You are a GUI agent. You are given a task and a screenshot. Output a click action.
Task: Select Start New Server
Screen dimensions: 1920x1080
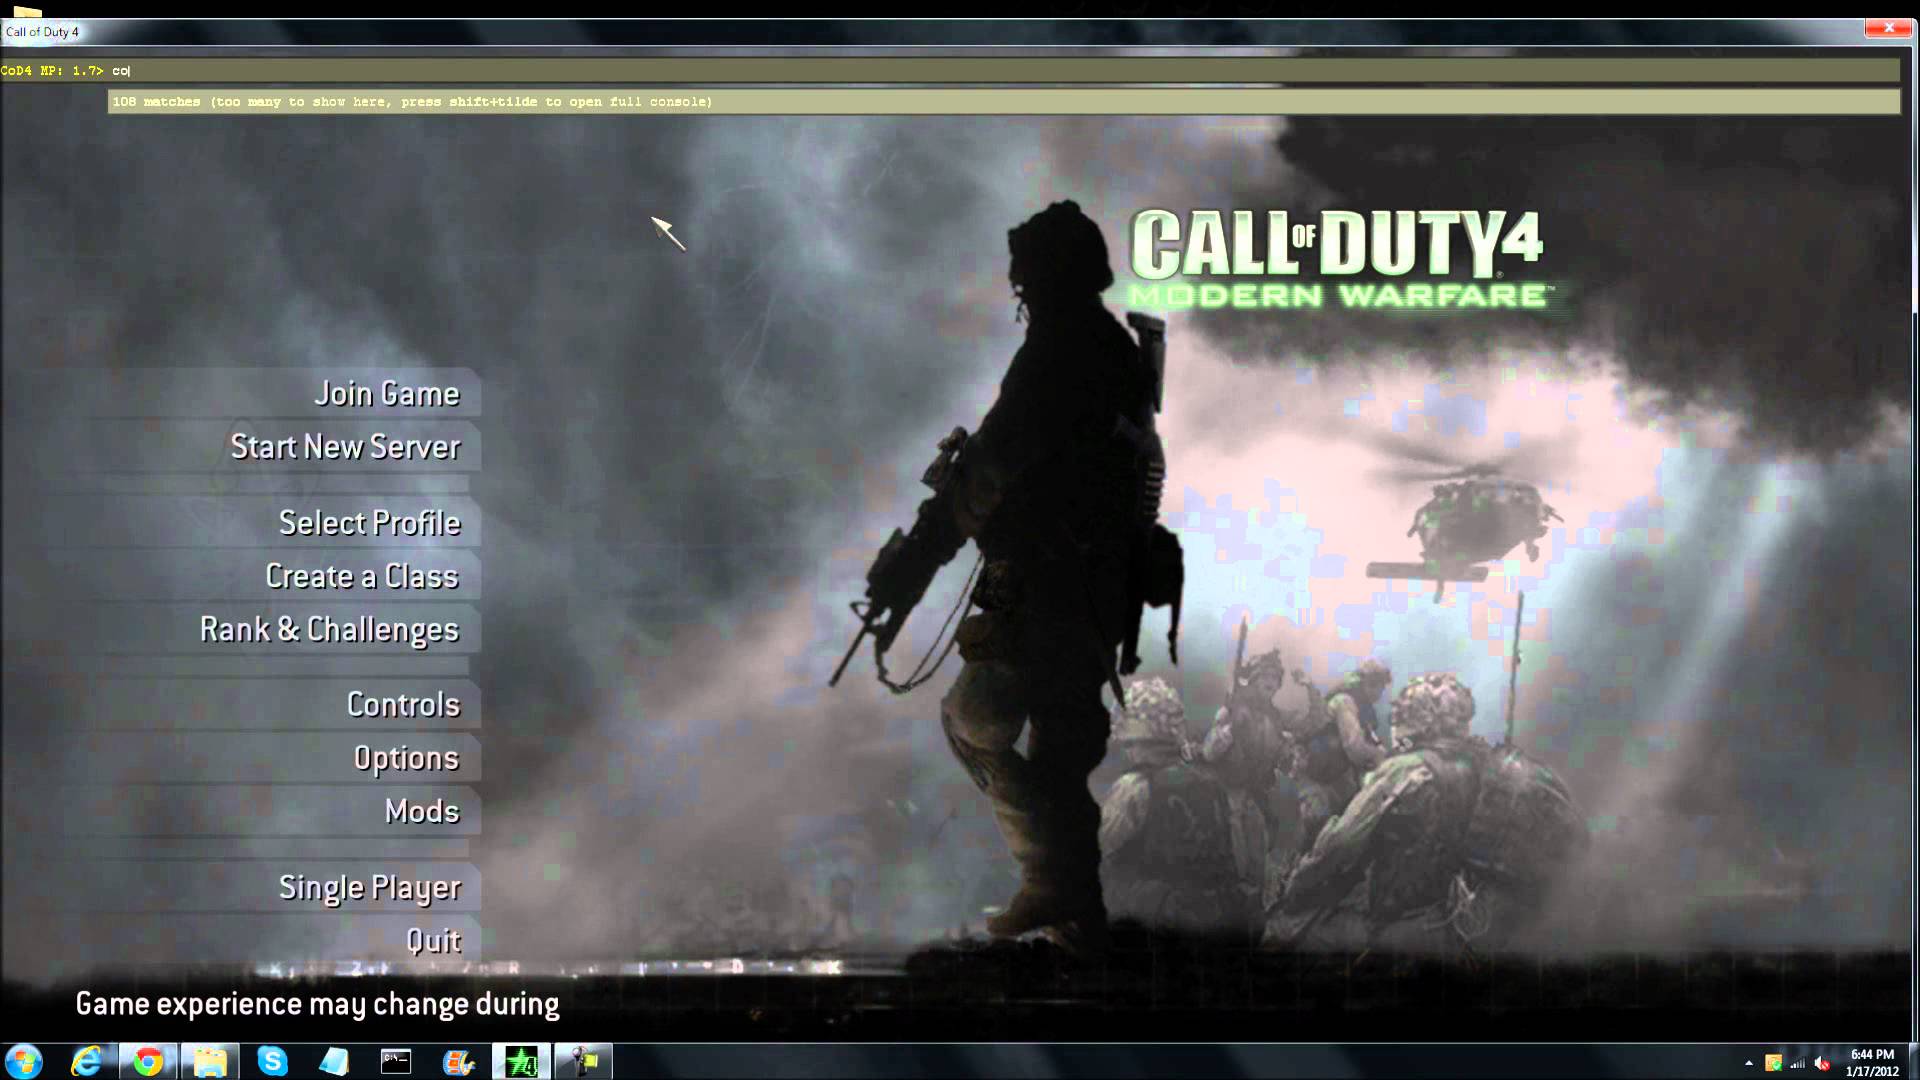coord(346,447)
